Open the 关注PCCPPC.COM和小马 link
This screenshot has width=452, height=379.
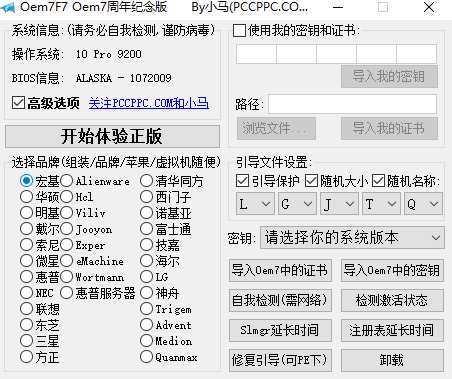coord(149,103)
